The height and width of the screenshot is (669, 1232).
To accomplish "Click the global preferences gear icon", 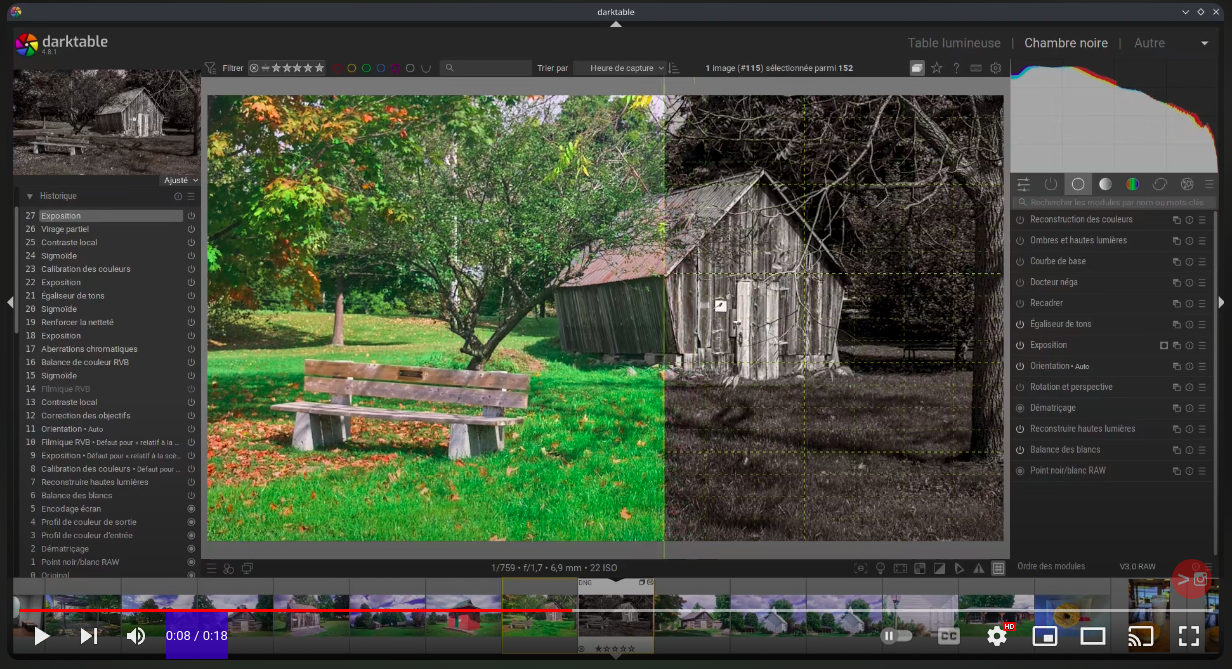I will point(995,68).
